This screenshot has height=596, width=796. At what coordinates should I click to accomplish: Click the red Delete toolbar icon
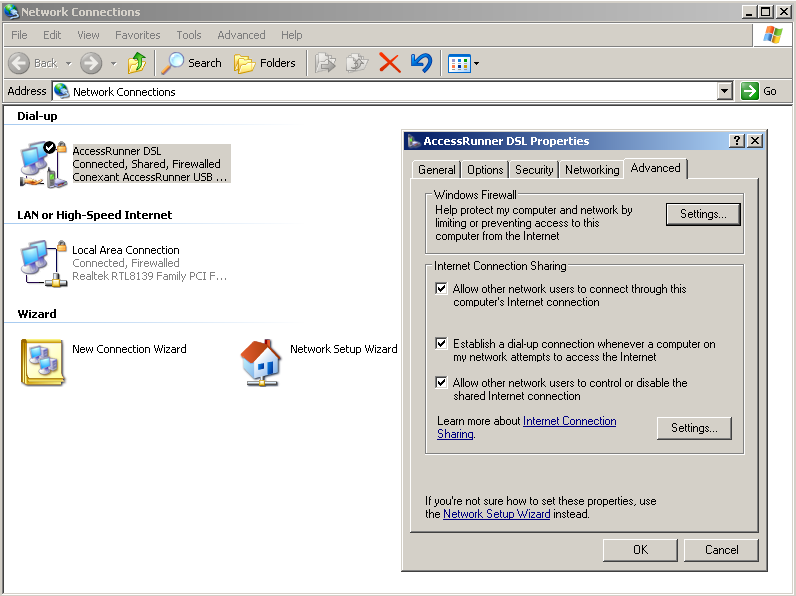(389, 63)
